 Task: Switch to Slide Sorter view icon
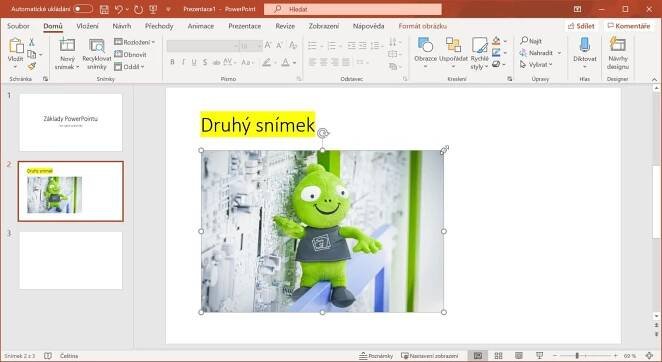[x=498, y=356]
